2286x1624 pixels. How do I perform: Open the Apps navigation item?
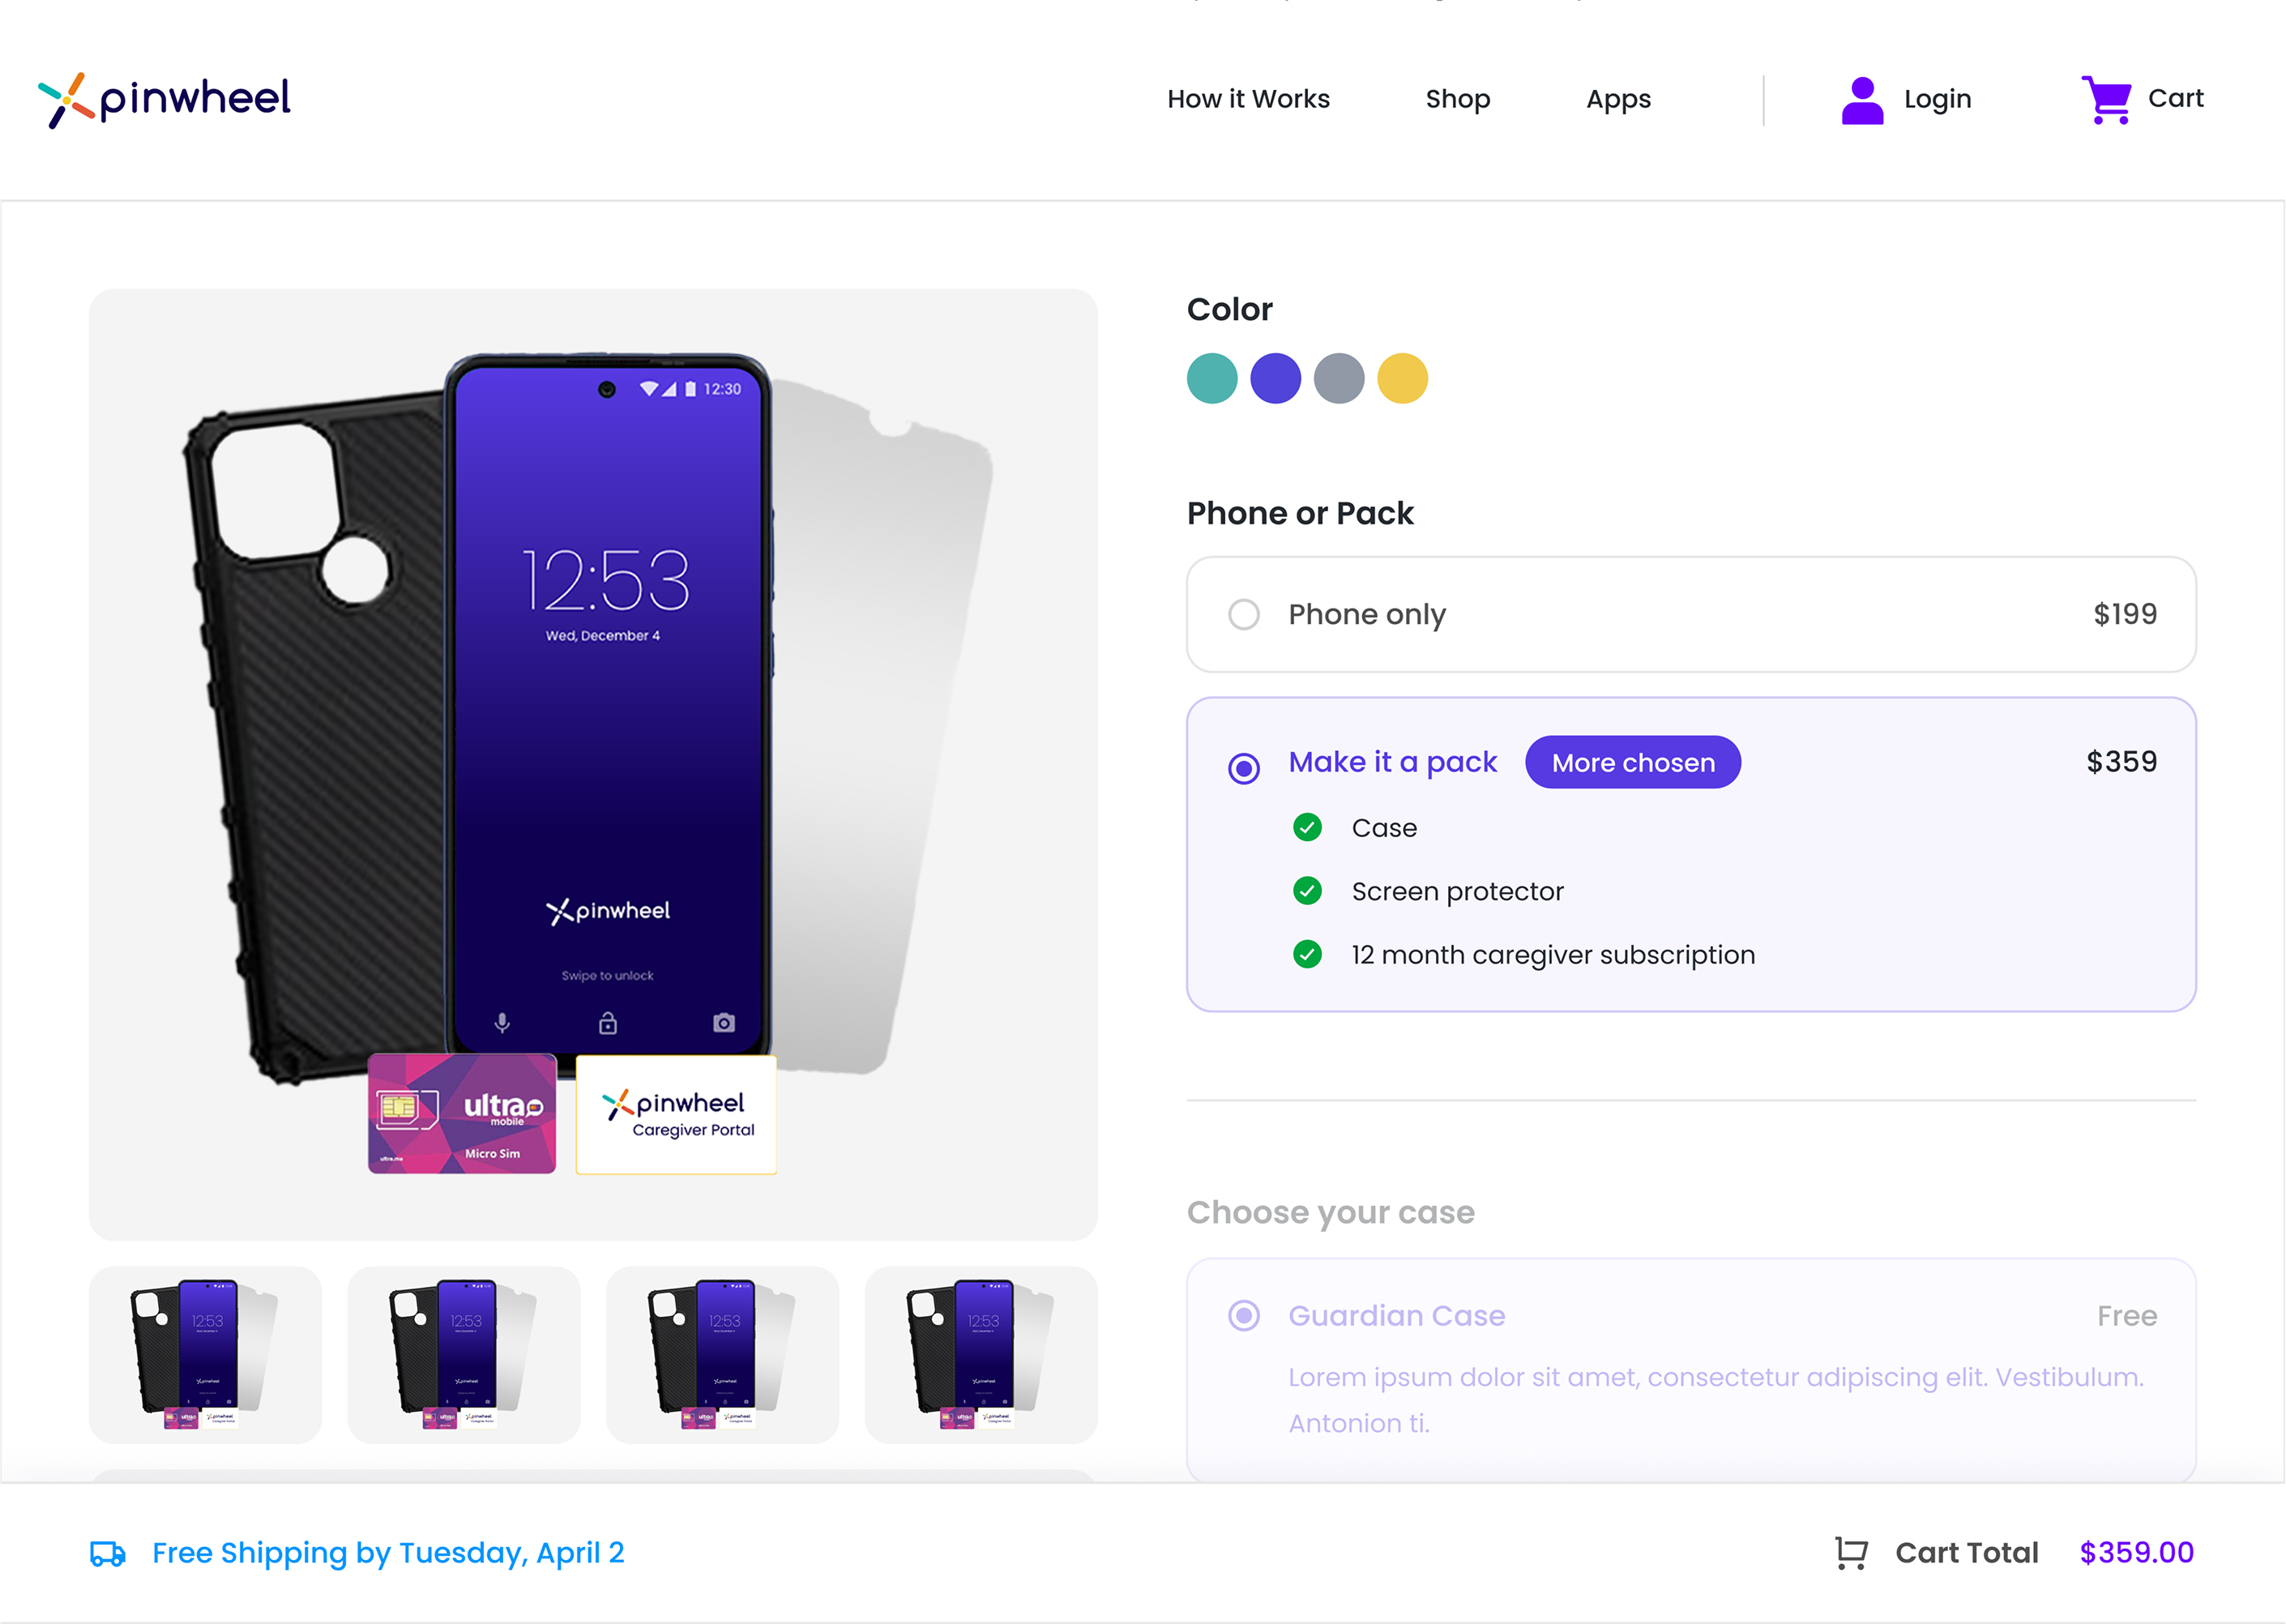(1618, 100)
